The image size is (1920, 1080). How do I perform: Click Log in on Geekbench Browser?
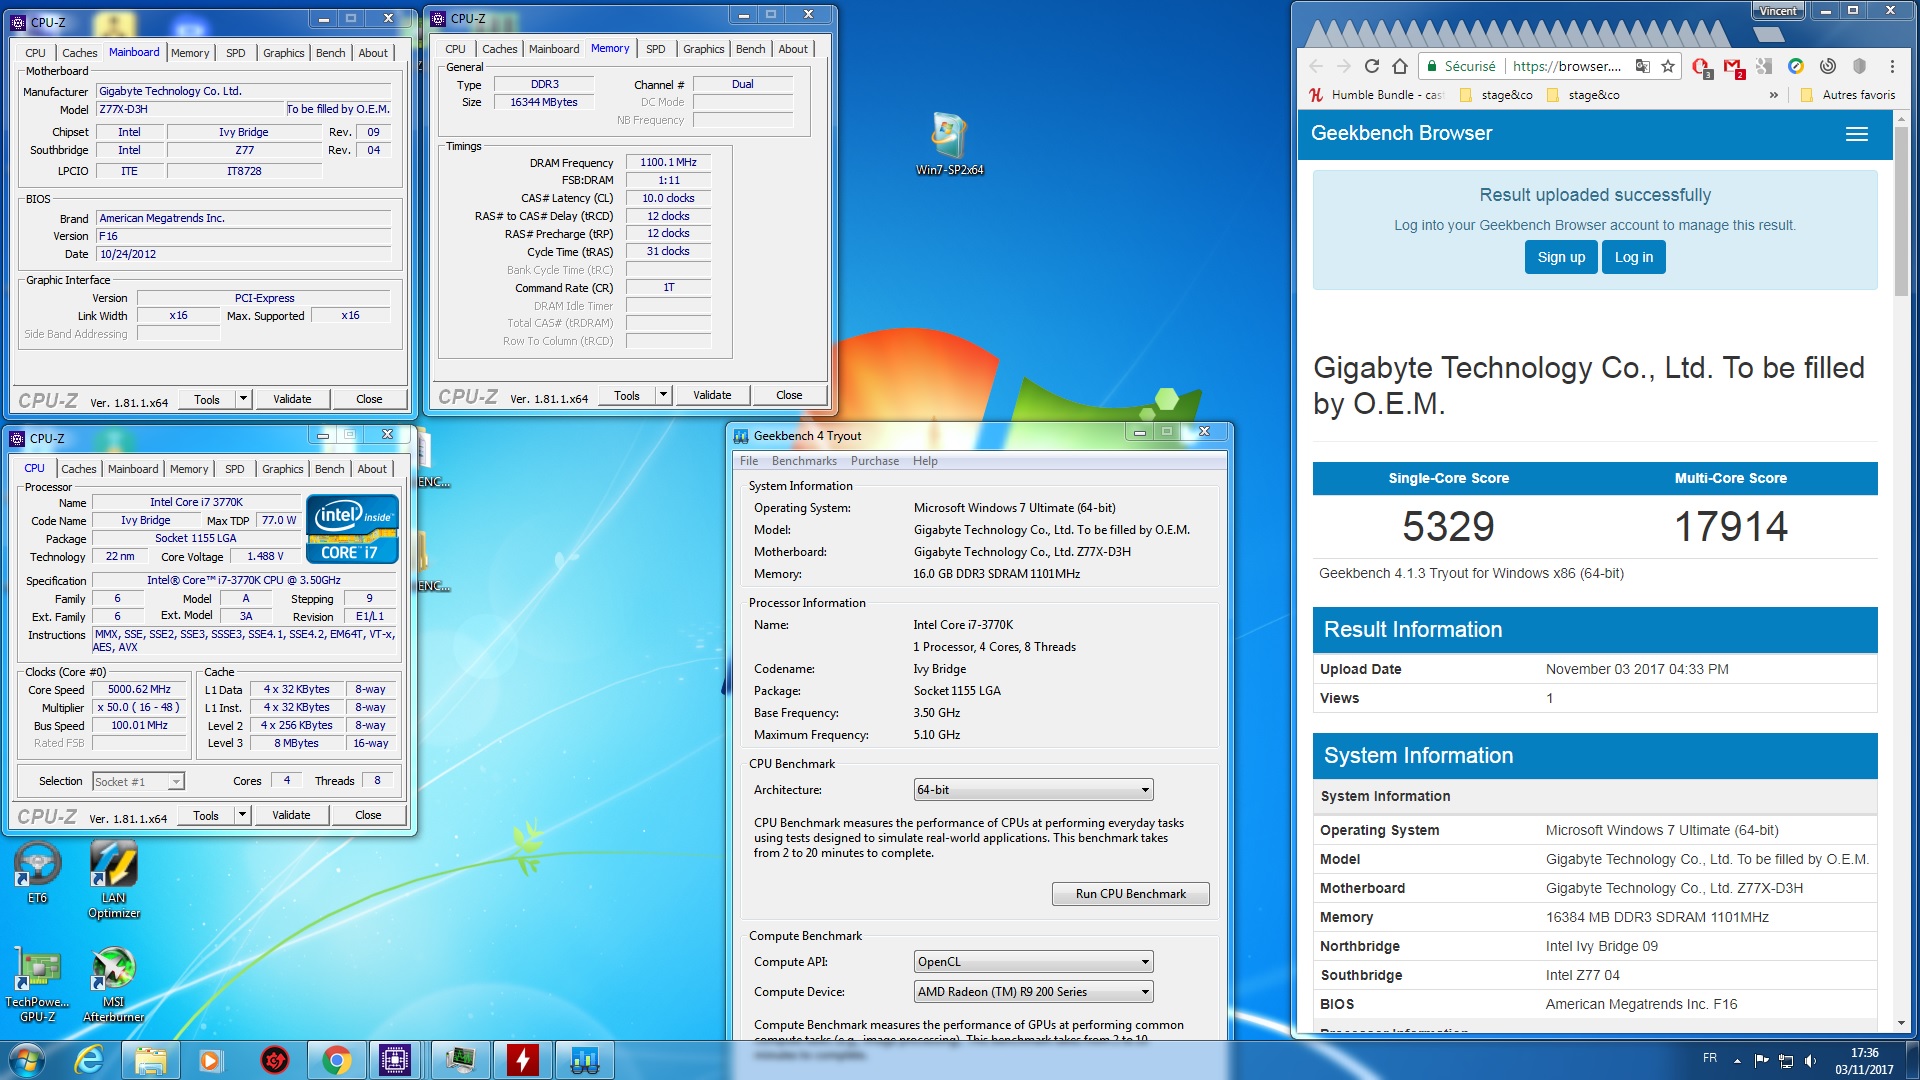pyautogui.click(x=1634, y=257)
